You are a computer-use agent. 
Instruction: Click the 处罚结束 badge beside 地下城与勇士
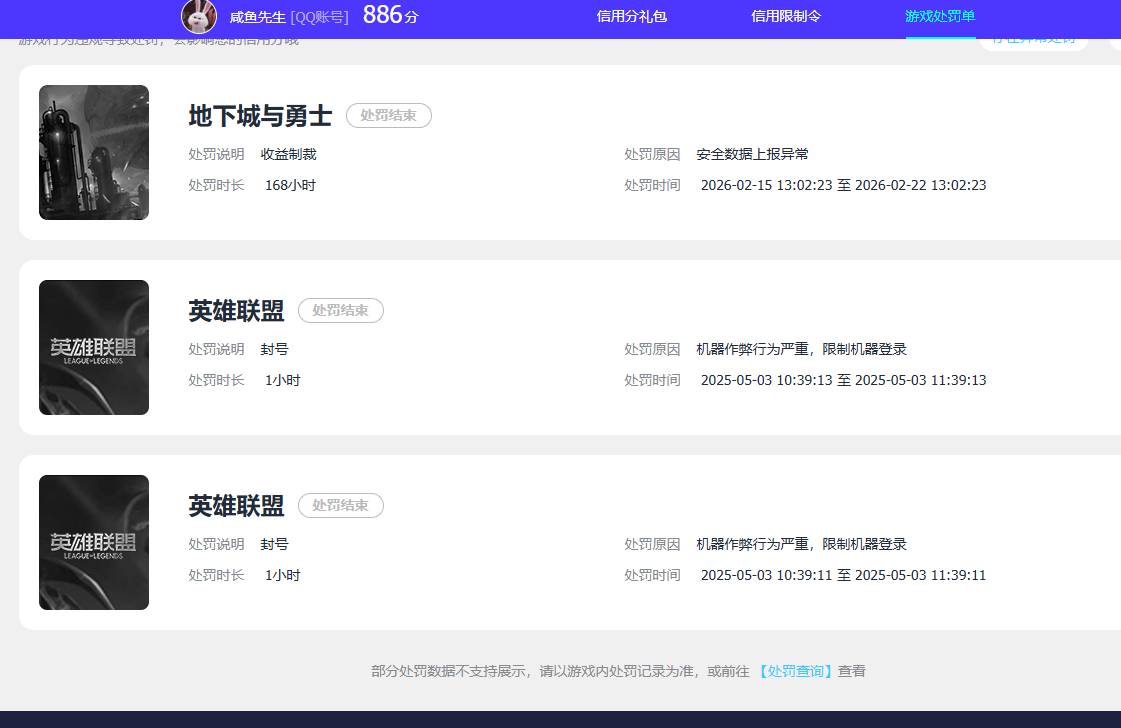point(388,115)
